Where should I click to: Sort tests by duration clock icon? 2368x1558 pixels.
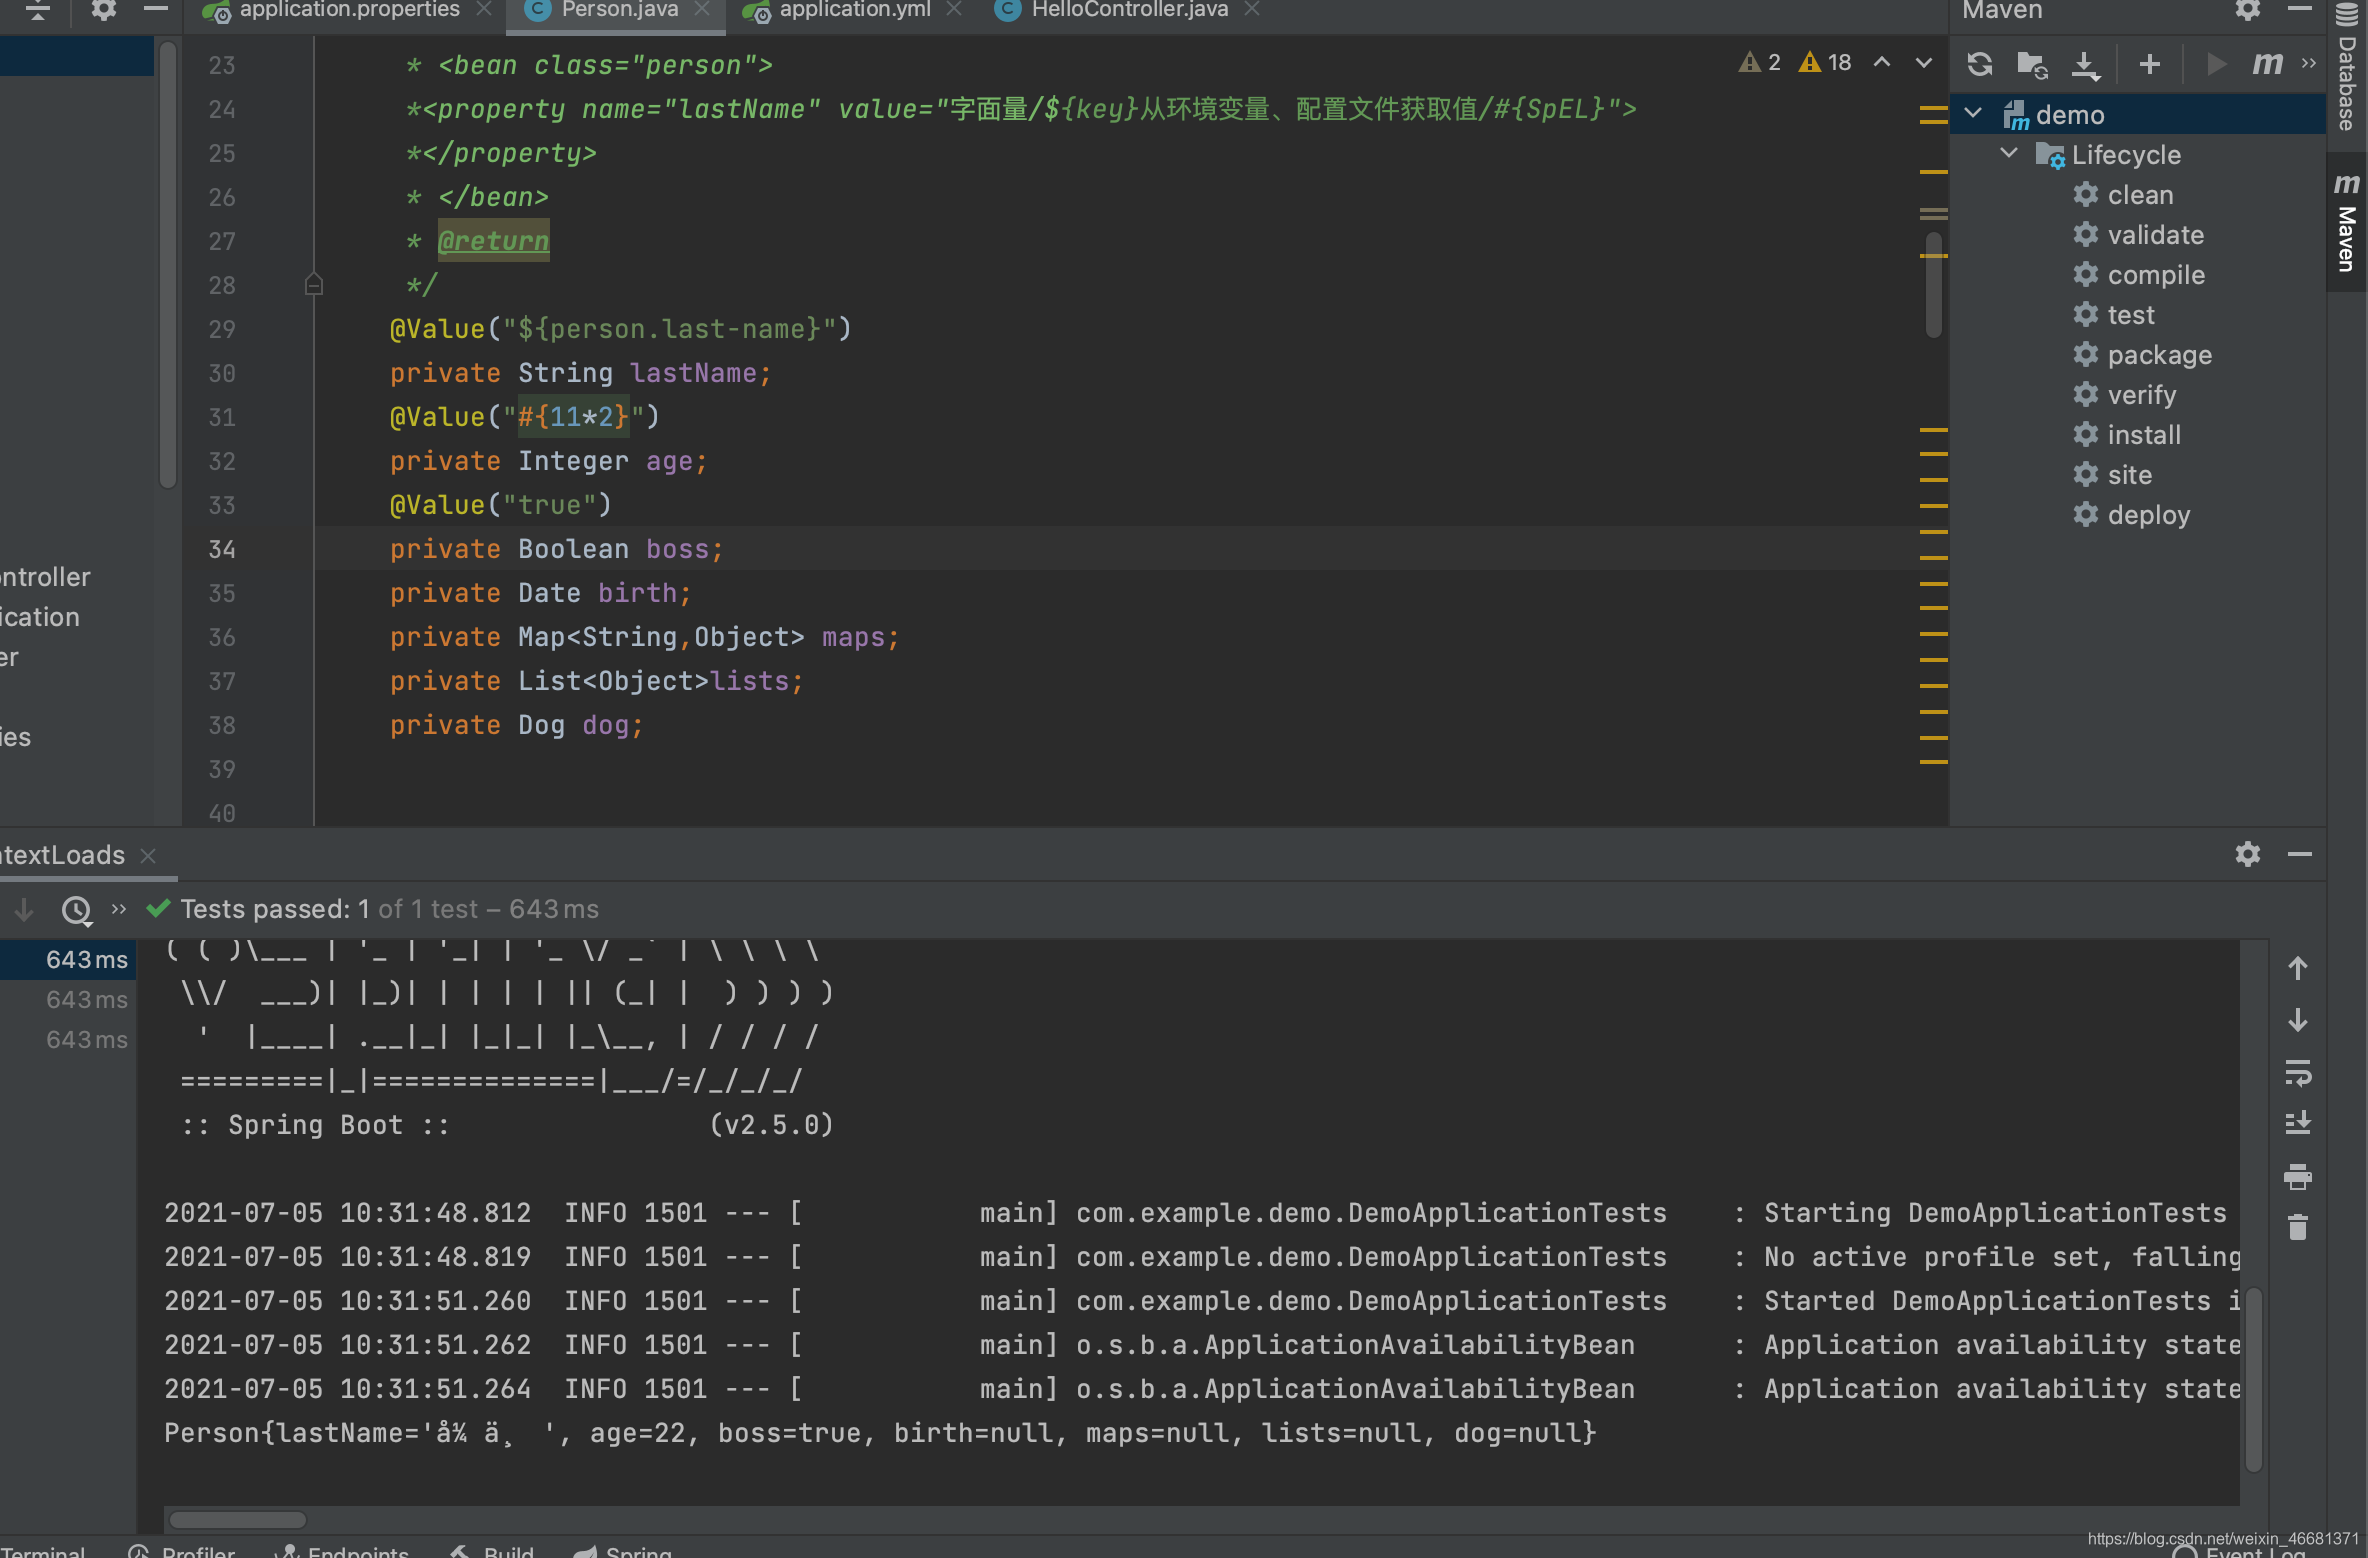click(77, 909)
